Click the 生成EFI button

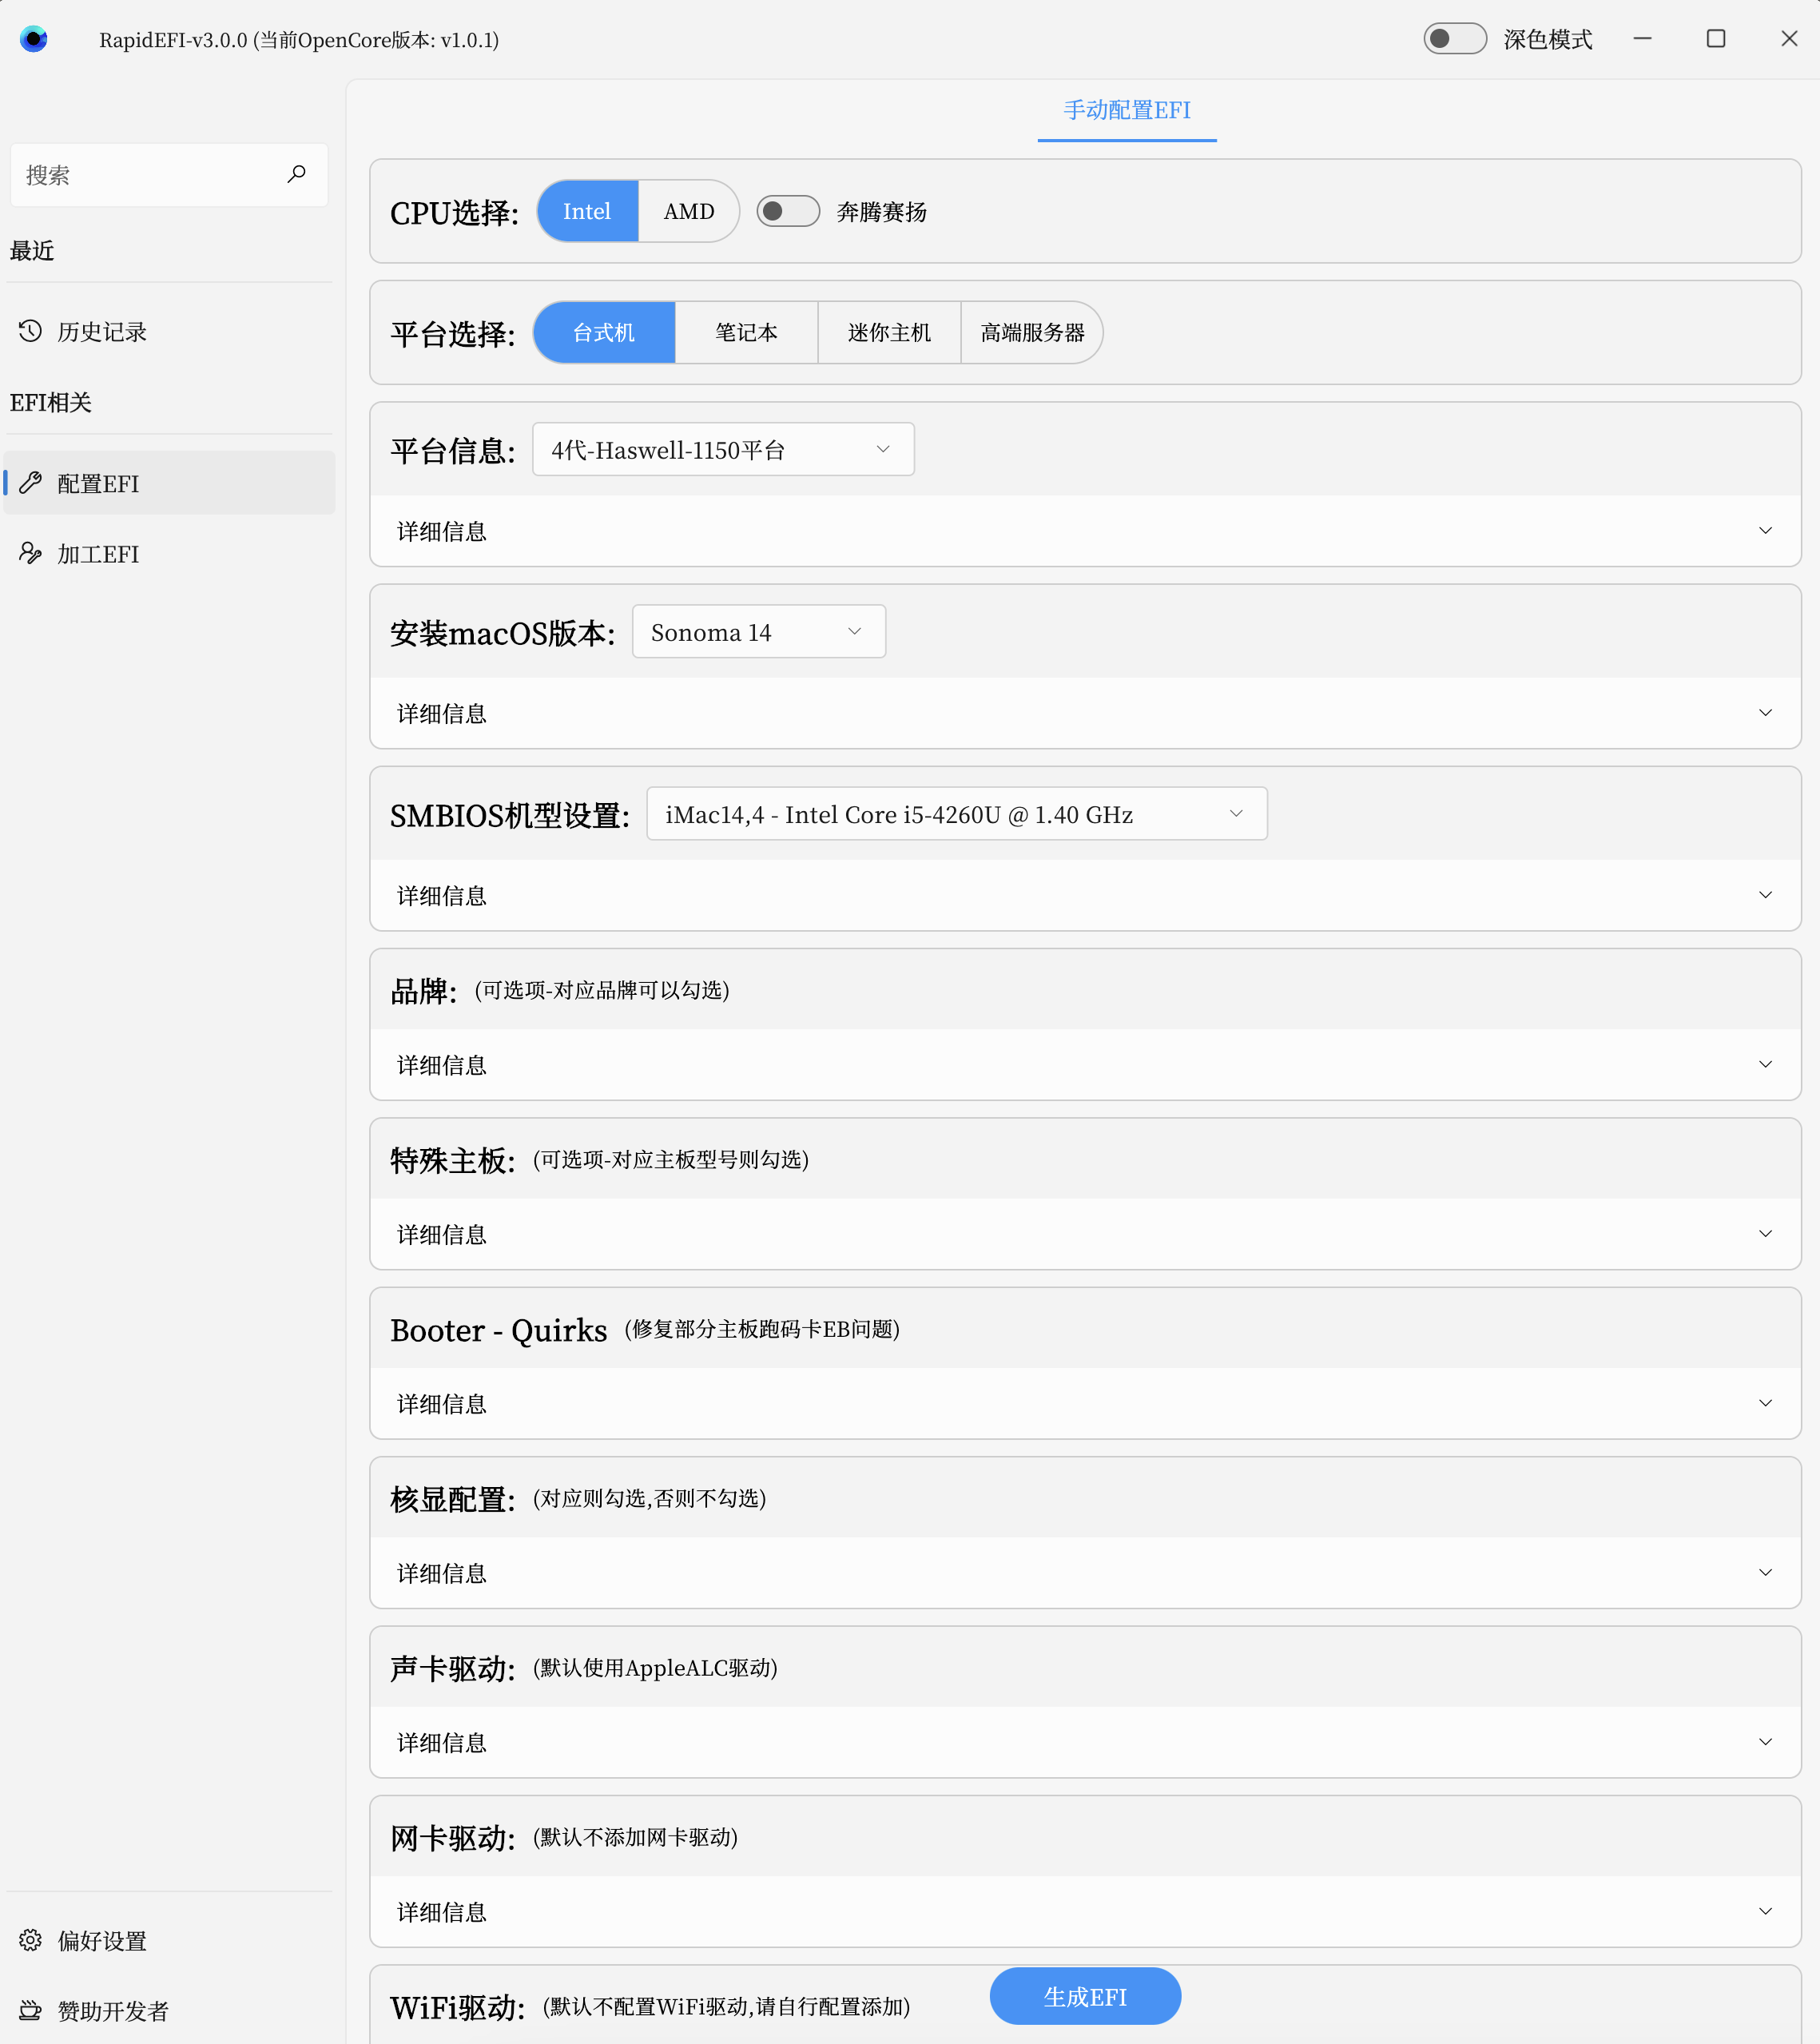[1085, 1996]
